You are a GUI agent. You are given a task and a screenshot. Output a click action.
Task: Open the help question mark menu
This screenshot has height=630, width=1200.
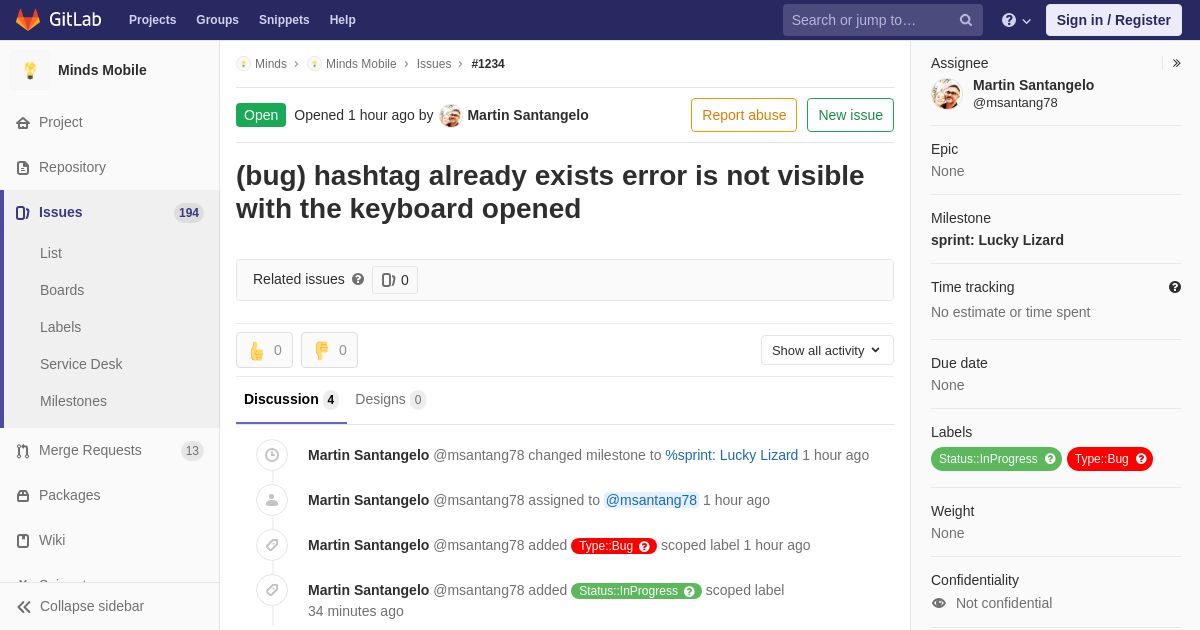[1016, 20]
